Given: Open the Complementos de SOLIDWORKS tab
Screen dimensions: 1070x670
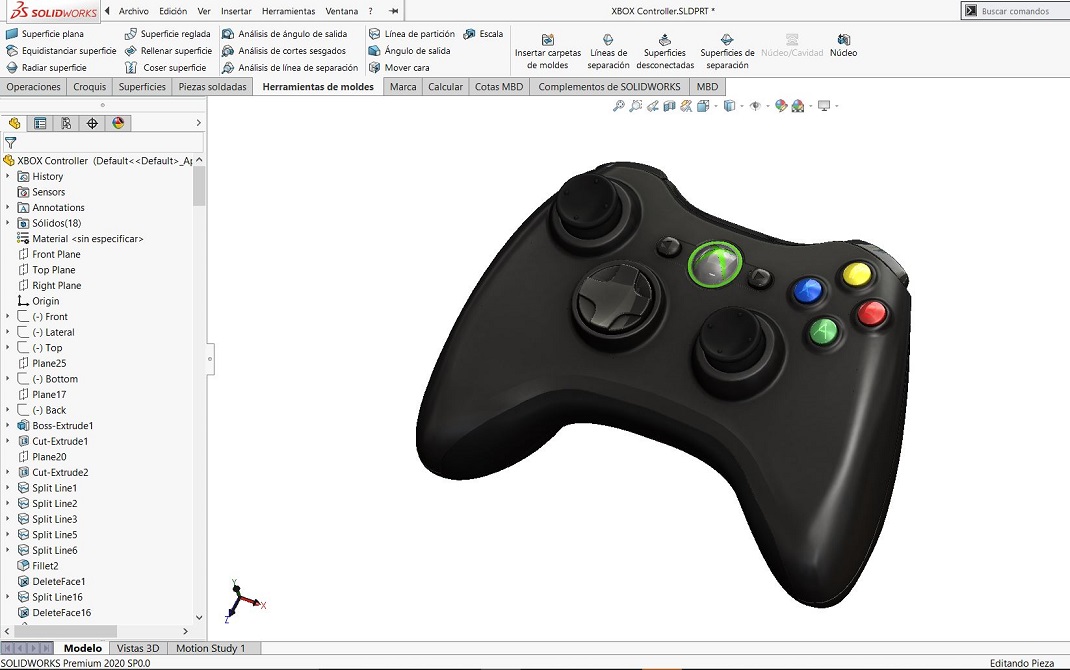Looking at the screenshot, I should pyautogui.click(x=609, y=87).
